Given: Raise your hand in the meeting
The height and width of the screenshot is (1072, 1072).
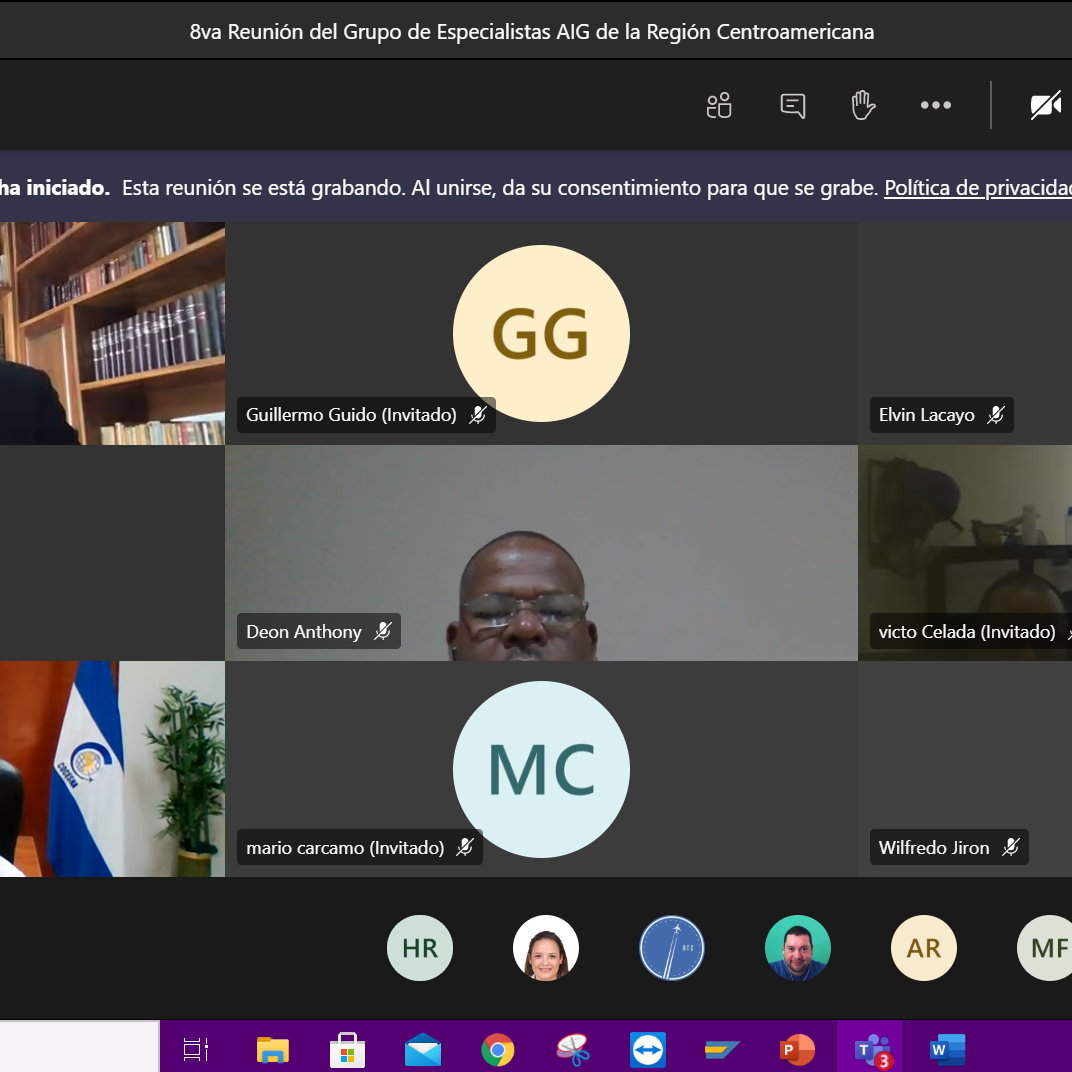Looking at the screenshot, I should (x=863, y=105).
